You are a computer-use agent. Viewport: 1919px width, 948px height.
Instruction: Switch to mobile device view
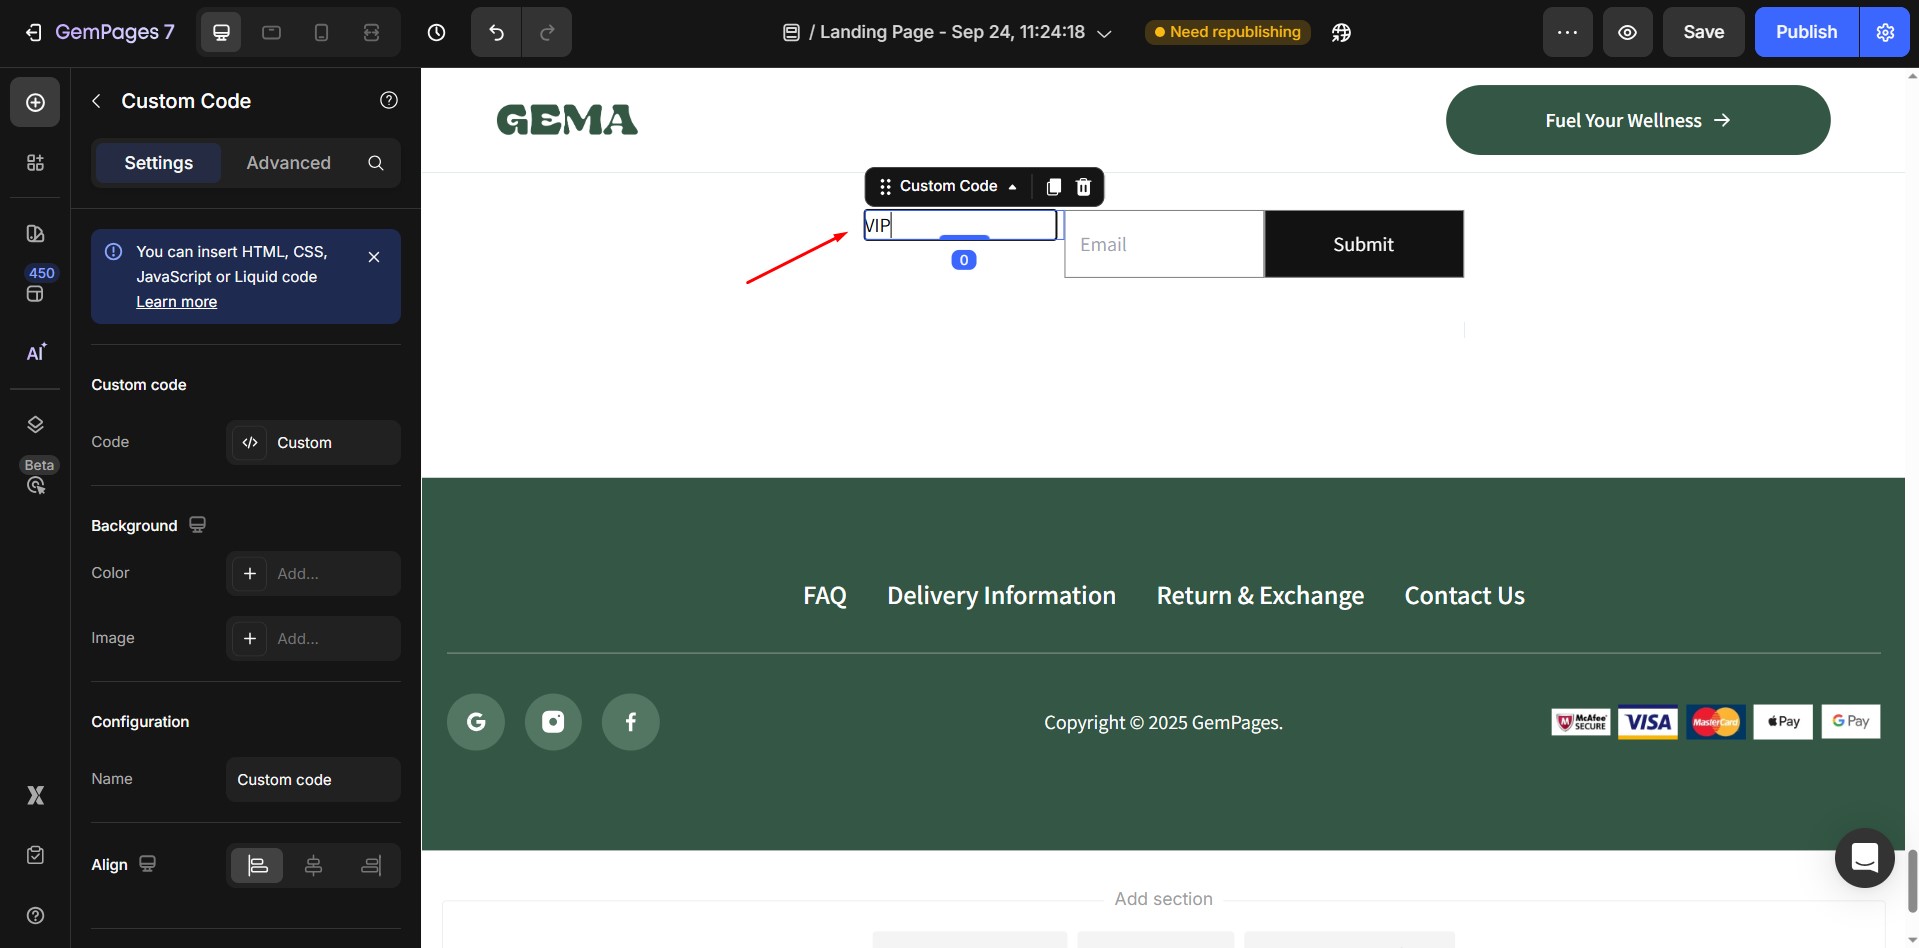321,32
